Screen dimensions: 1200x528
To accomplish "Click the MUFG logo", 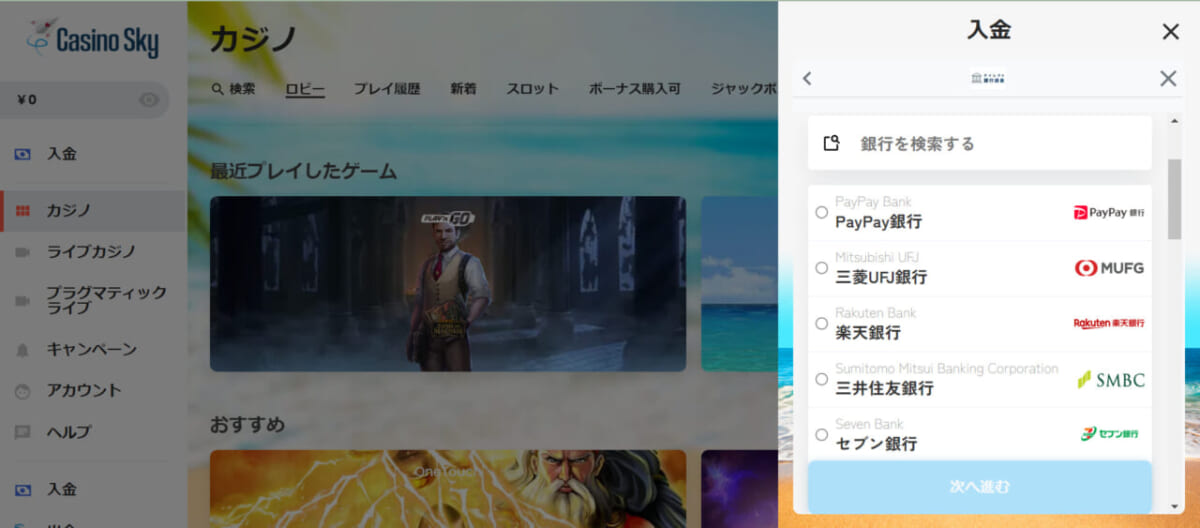I will (1109, 268).
